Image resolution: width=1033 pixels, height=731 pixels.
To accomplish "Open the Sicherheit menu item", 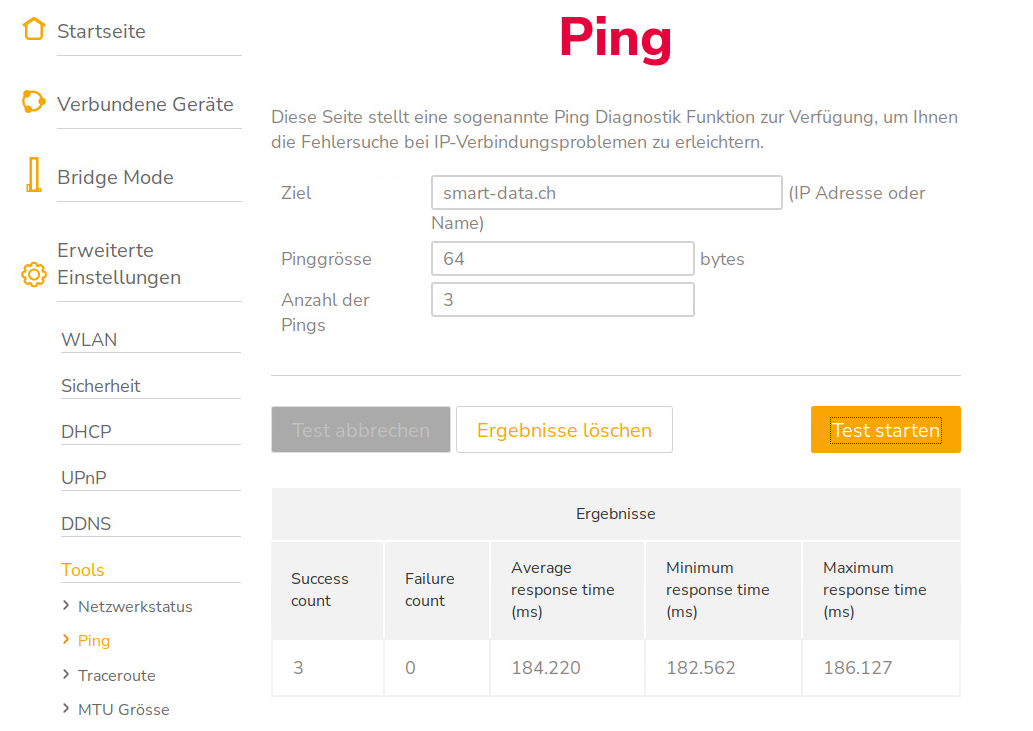I will tap(101, 386).
